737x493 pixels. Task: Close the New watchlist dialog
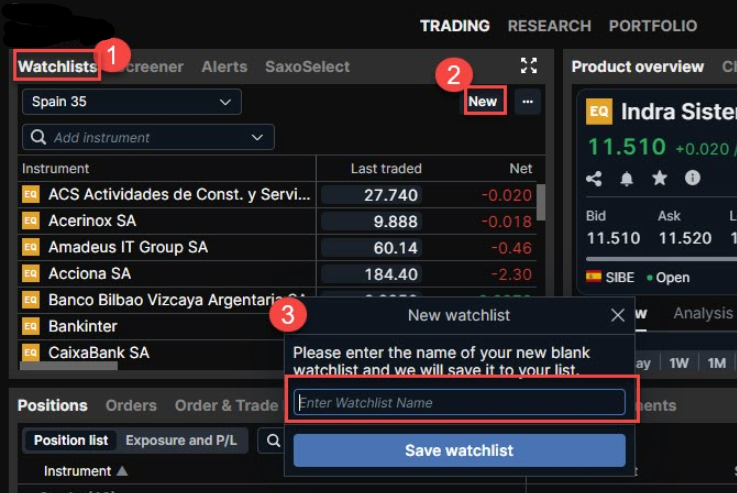pos(618,315)
